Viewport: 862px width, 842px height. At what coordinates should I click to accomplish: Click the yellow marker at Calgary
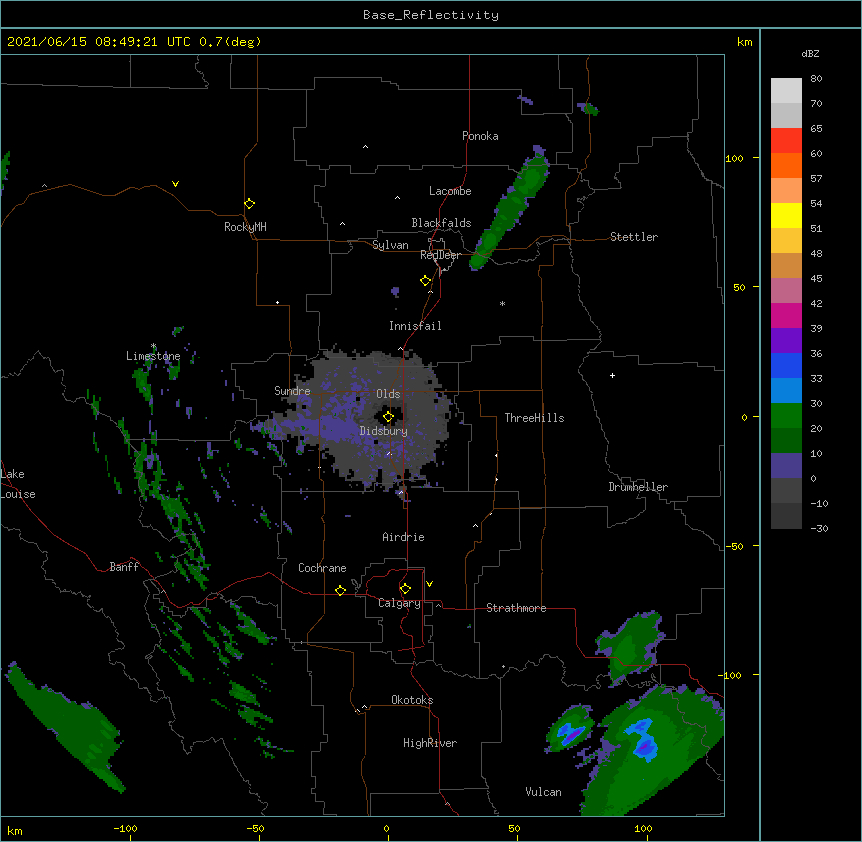(405, 589)
